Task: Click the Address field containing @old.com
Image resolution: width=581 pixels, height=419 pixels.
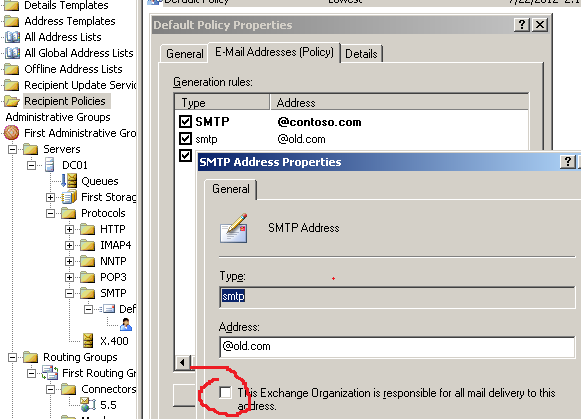Action: 397,347
